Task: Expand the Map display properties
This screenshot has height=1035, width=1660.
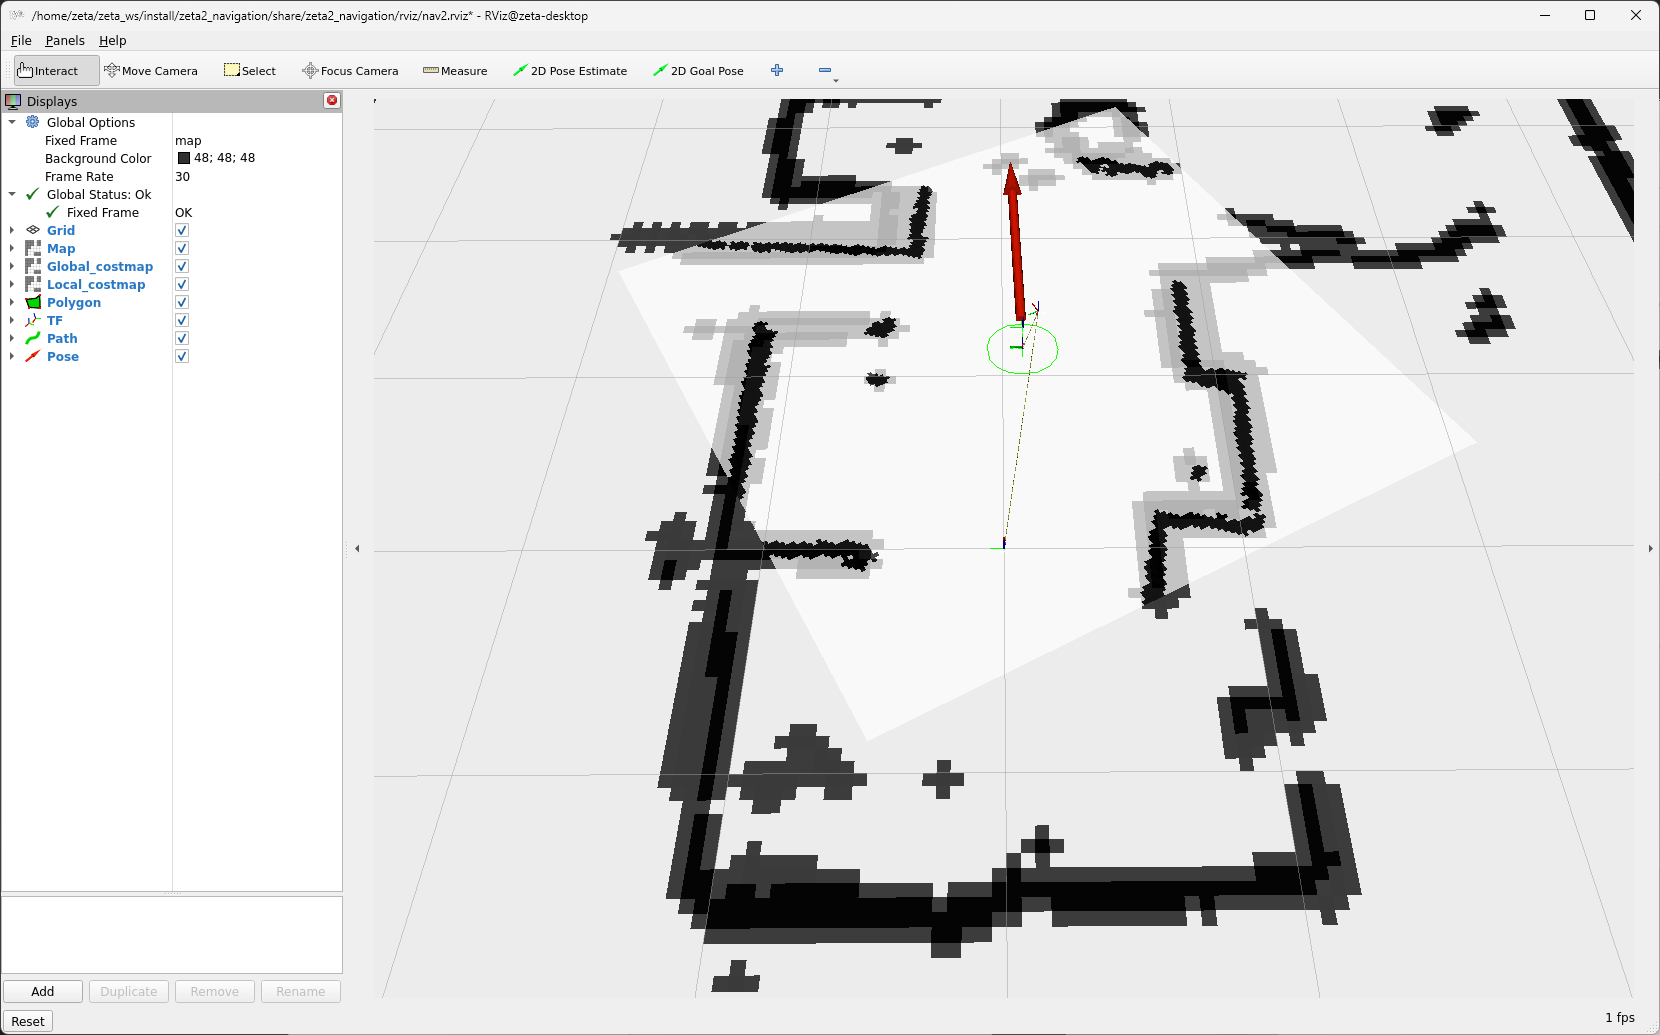Action: [12, 248]
